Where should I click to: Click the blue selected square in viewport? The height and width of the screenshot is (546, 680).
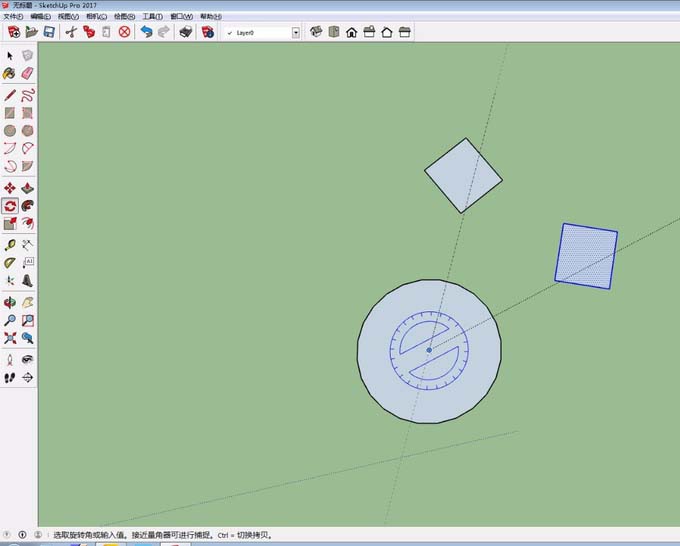tap(586, 255)
